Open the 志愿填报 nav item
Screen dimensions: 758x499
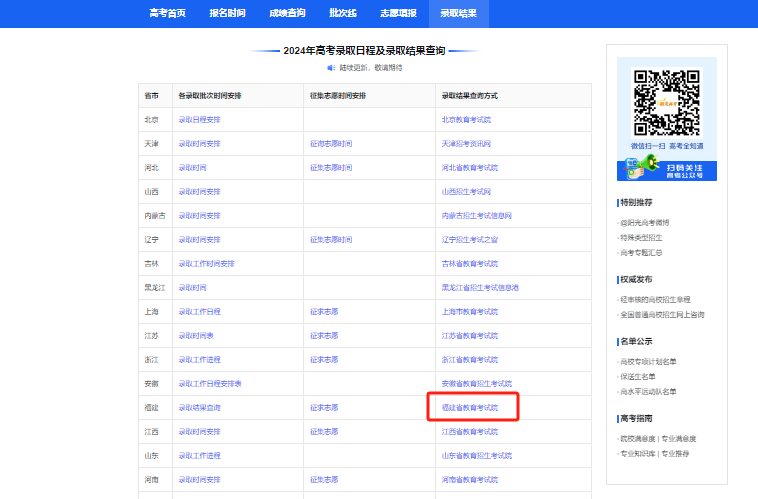click(x=398, y=13)
